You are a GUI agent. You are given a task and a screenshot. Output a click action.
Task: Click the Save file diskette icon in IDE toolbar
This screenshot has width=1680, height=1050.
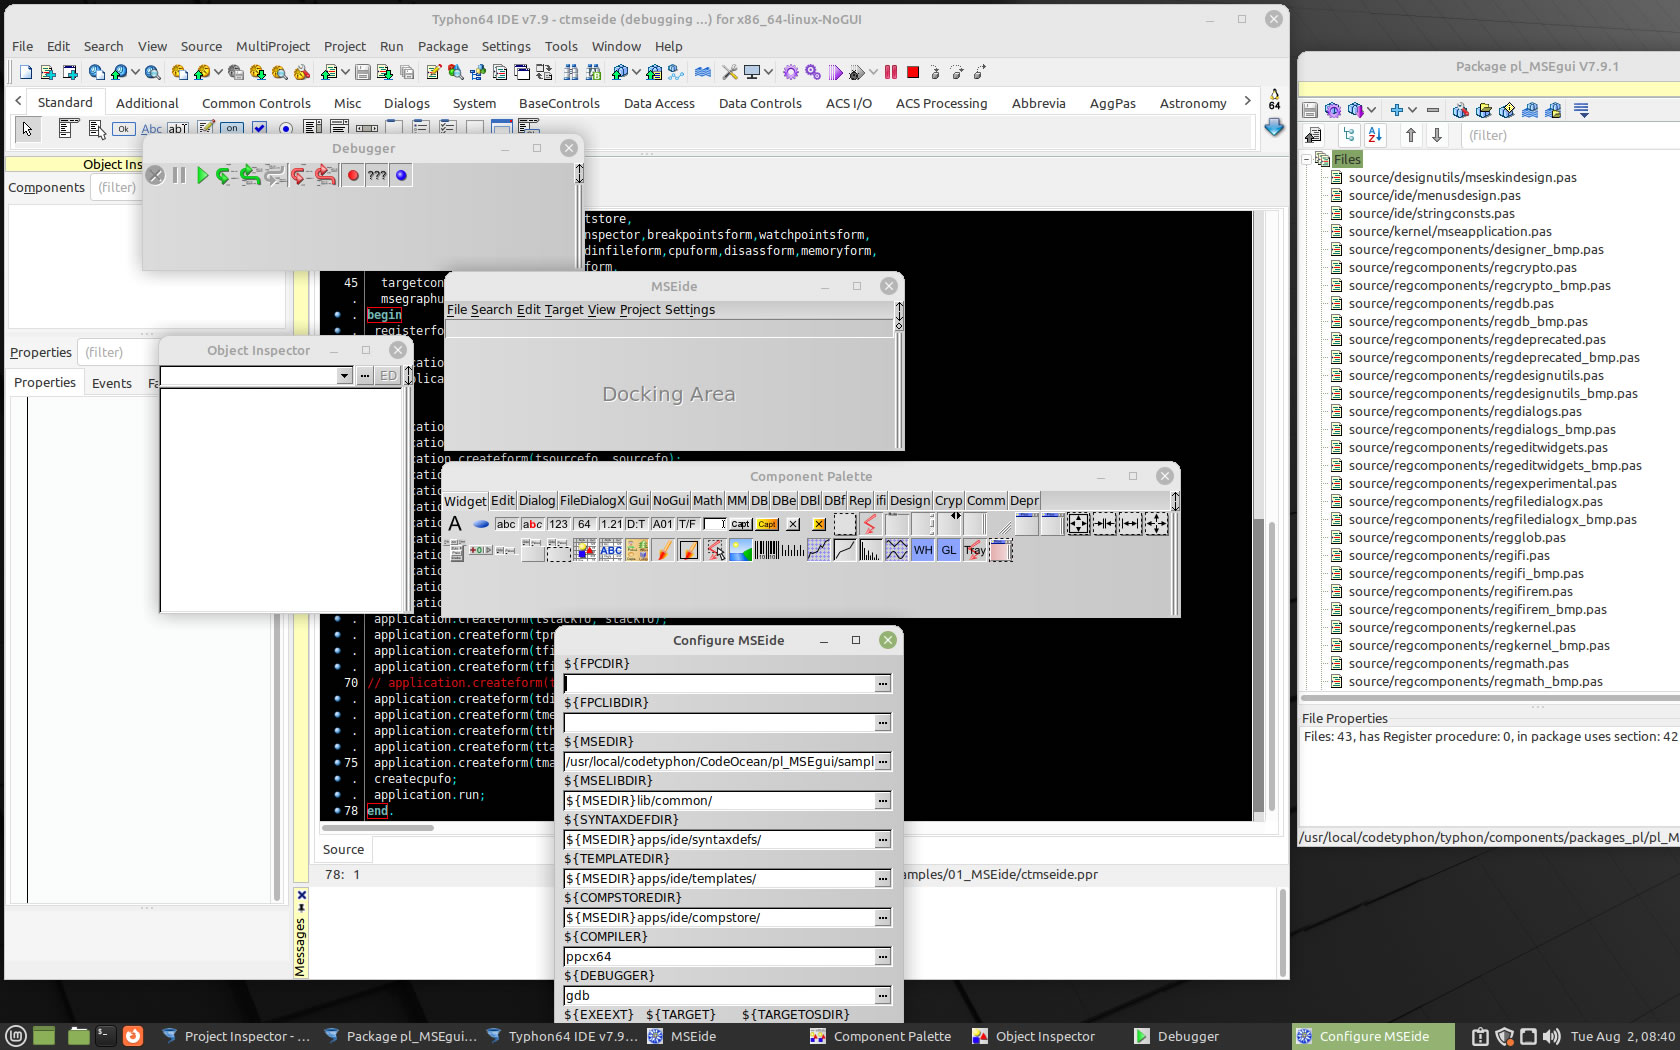click(363, 72)
